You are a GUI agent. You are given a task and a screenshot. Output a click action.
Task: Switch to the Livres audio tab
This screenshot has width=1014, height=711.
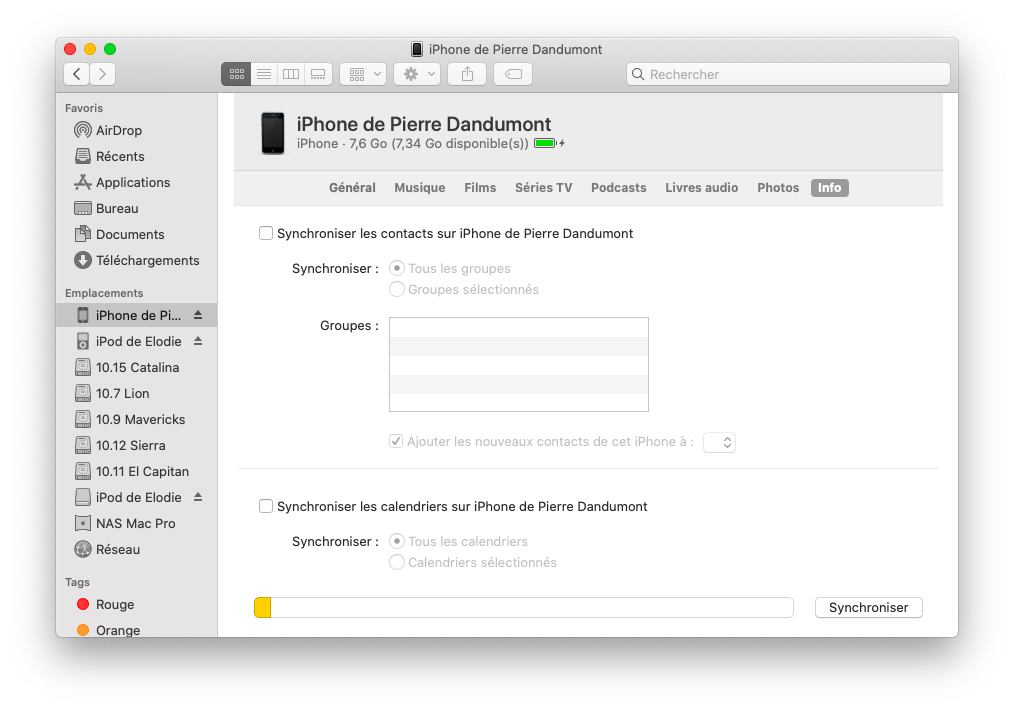click(701, 188)
